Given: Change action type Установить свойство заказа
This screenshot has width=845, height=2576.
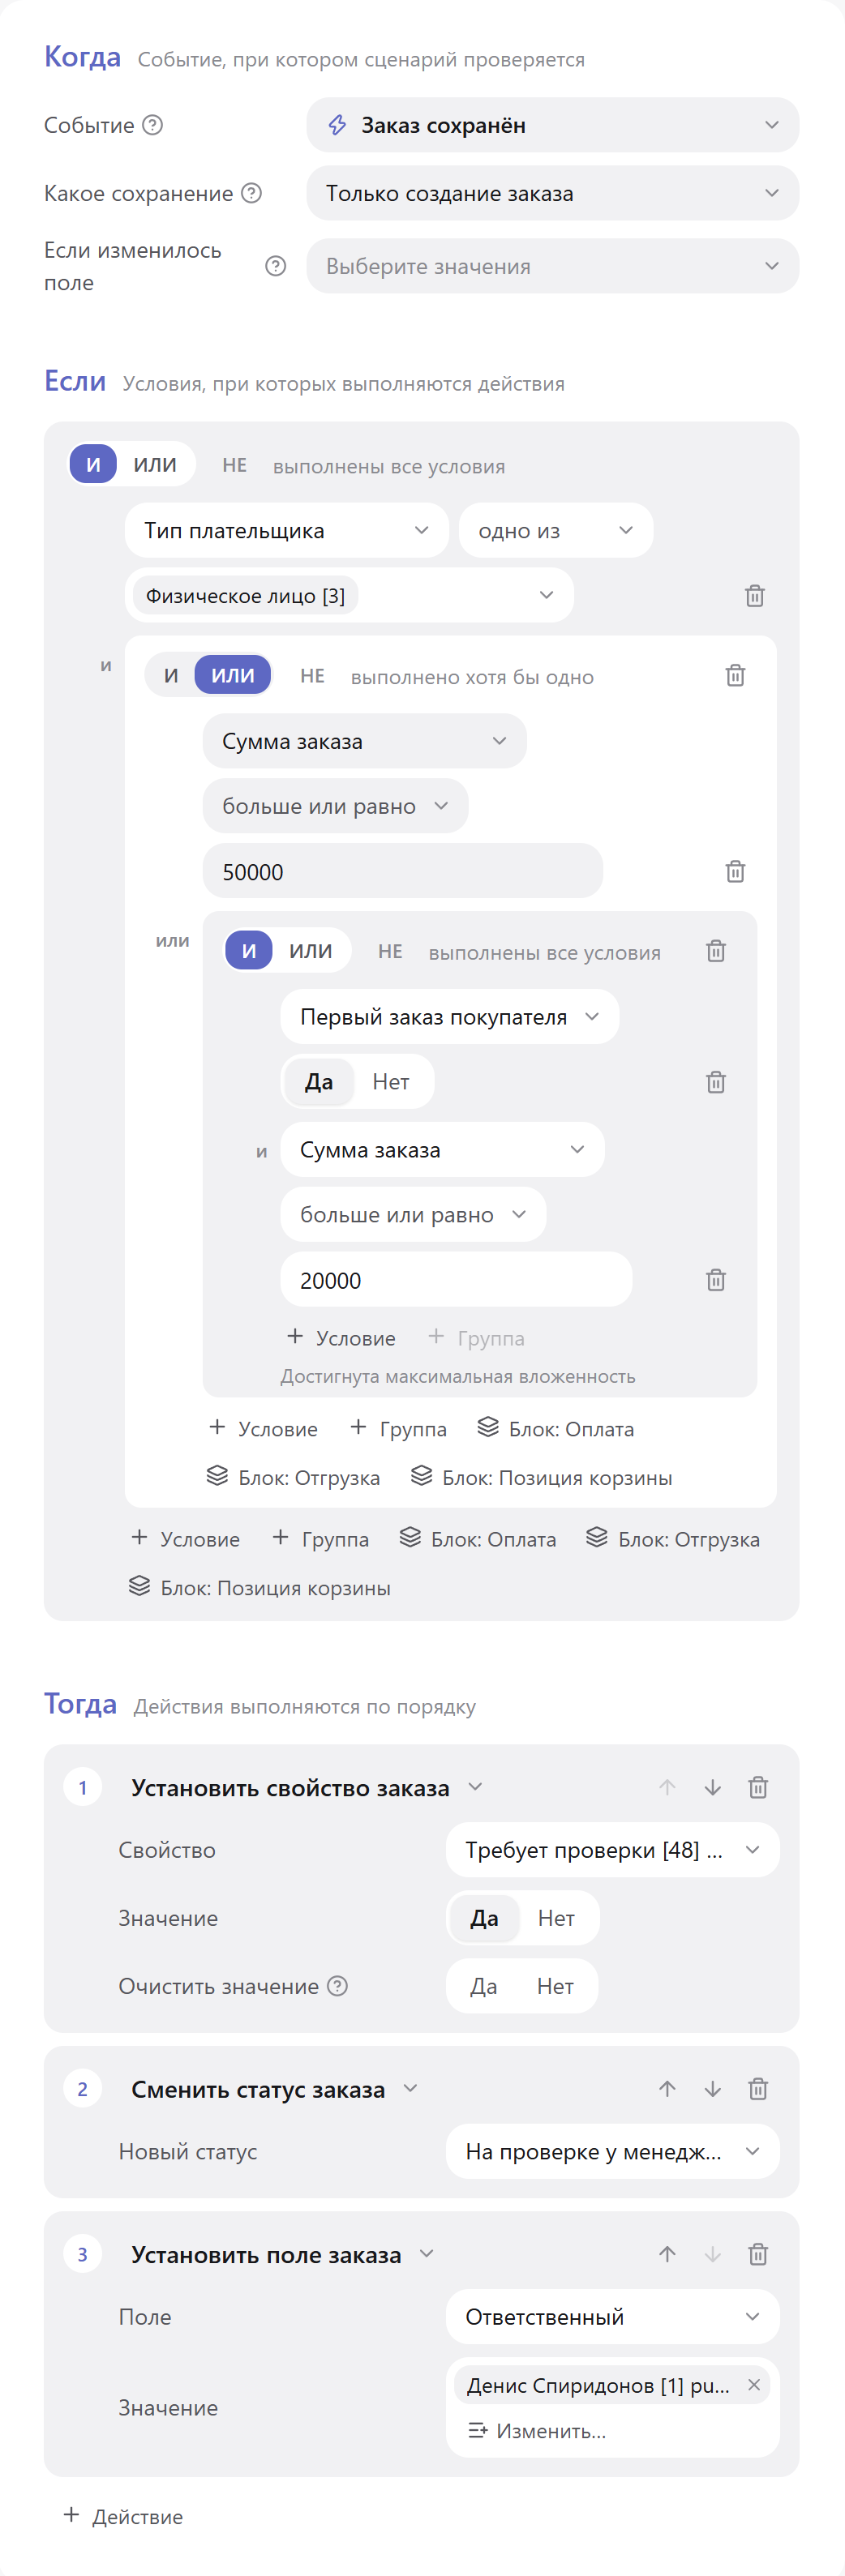Looking at the screenshot, I should tap(307, 1788).
